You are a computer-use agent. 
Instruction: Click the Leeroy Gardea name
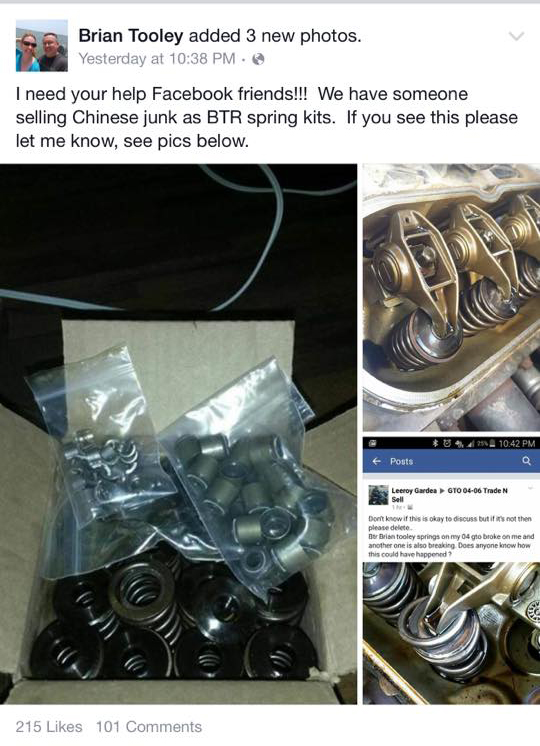[414, 491]
